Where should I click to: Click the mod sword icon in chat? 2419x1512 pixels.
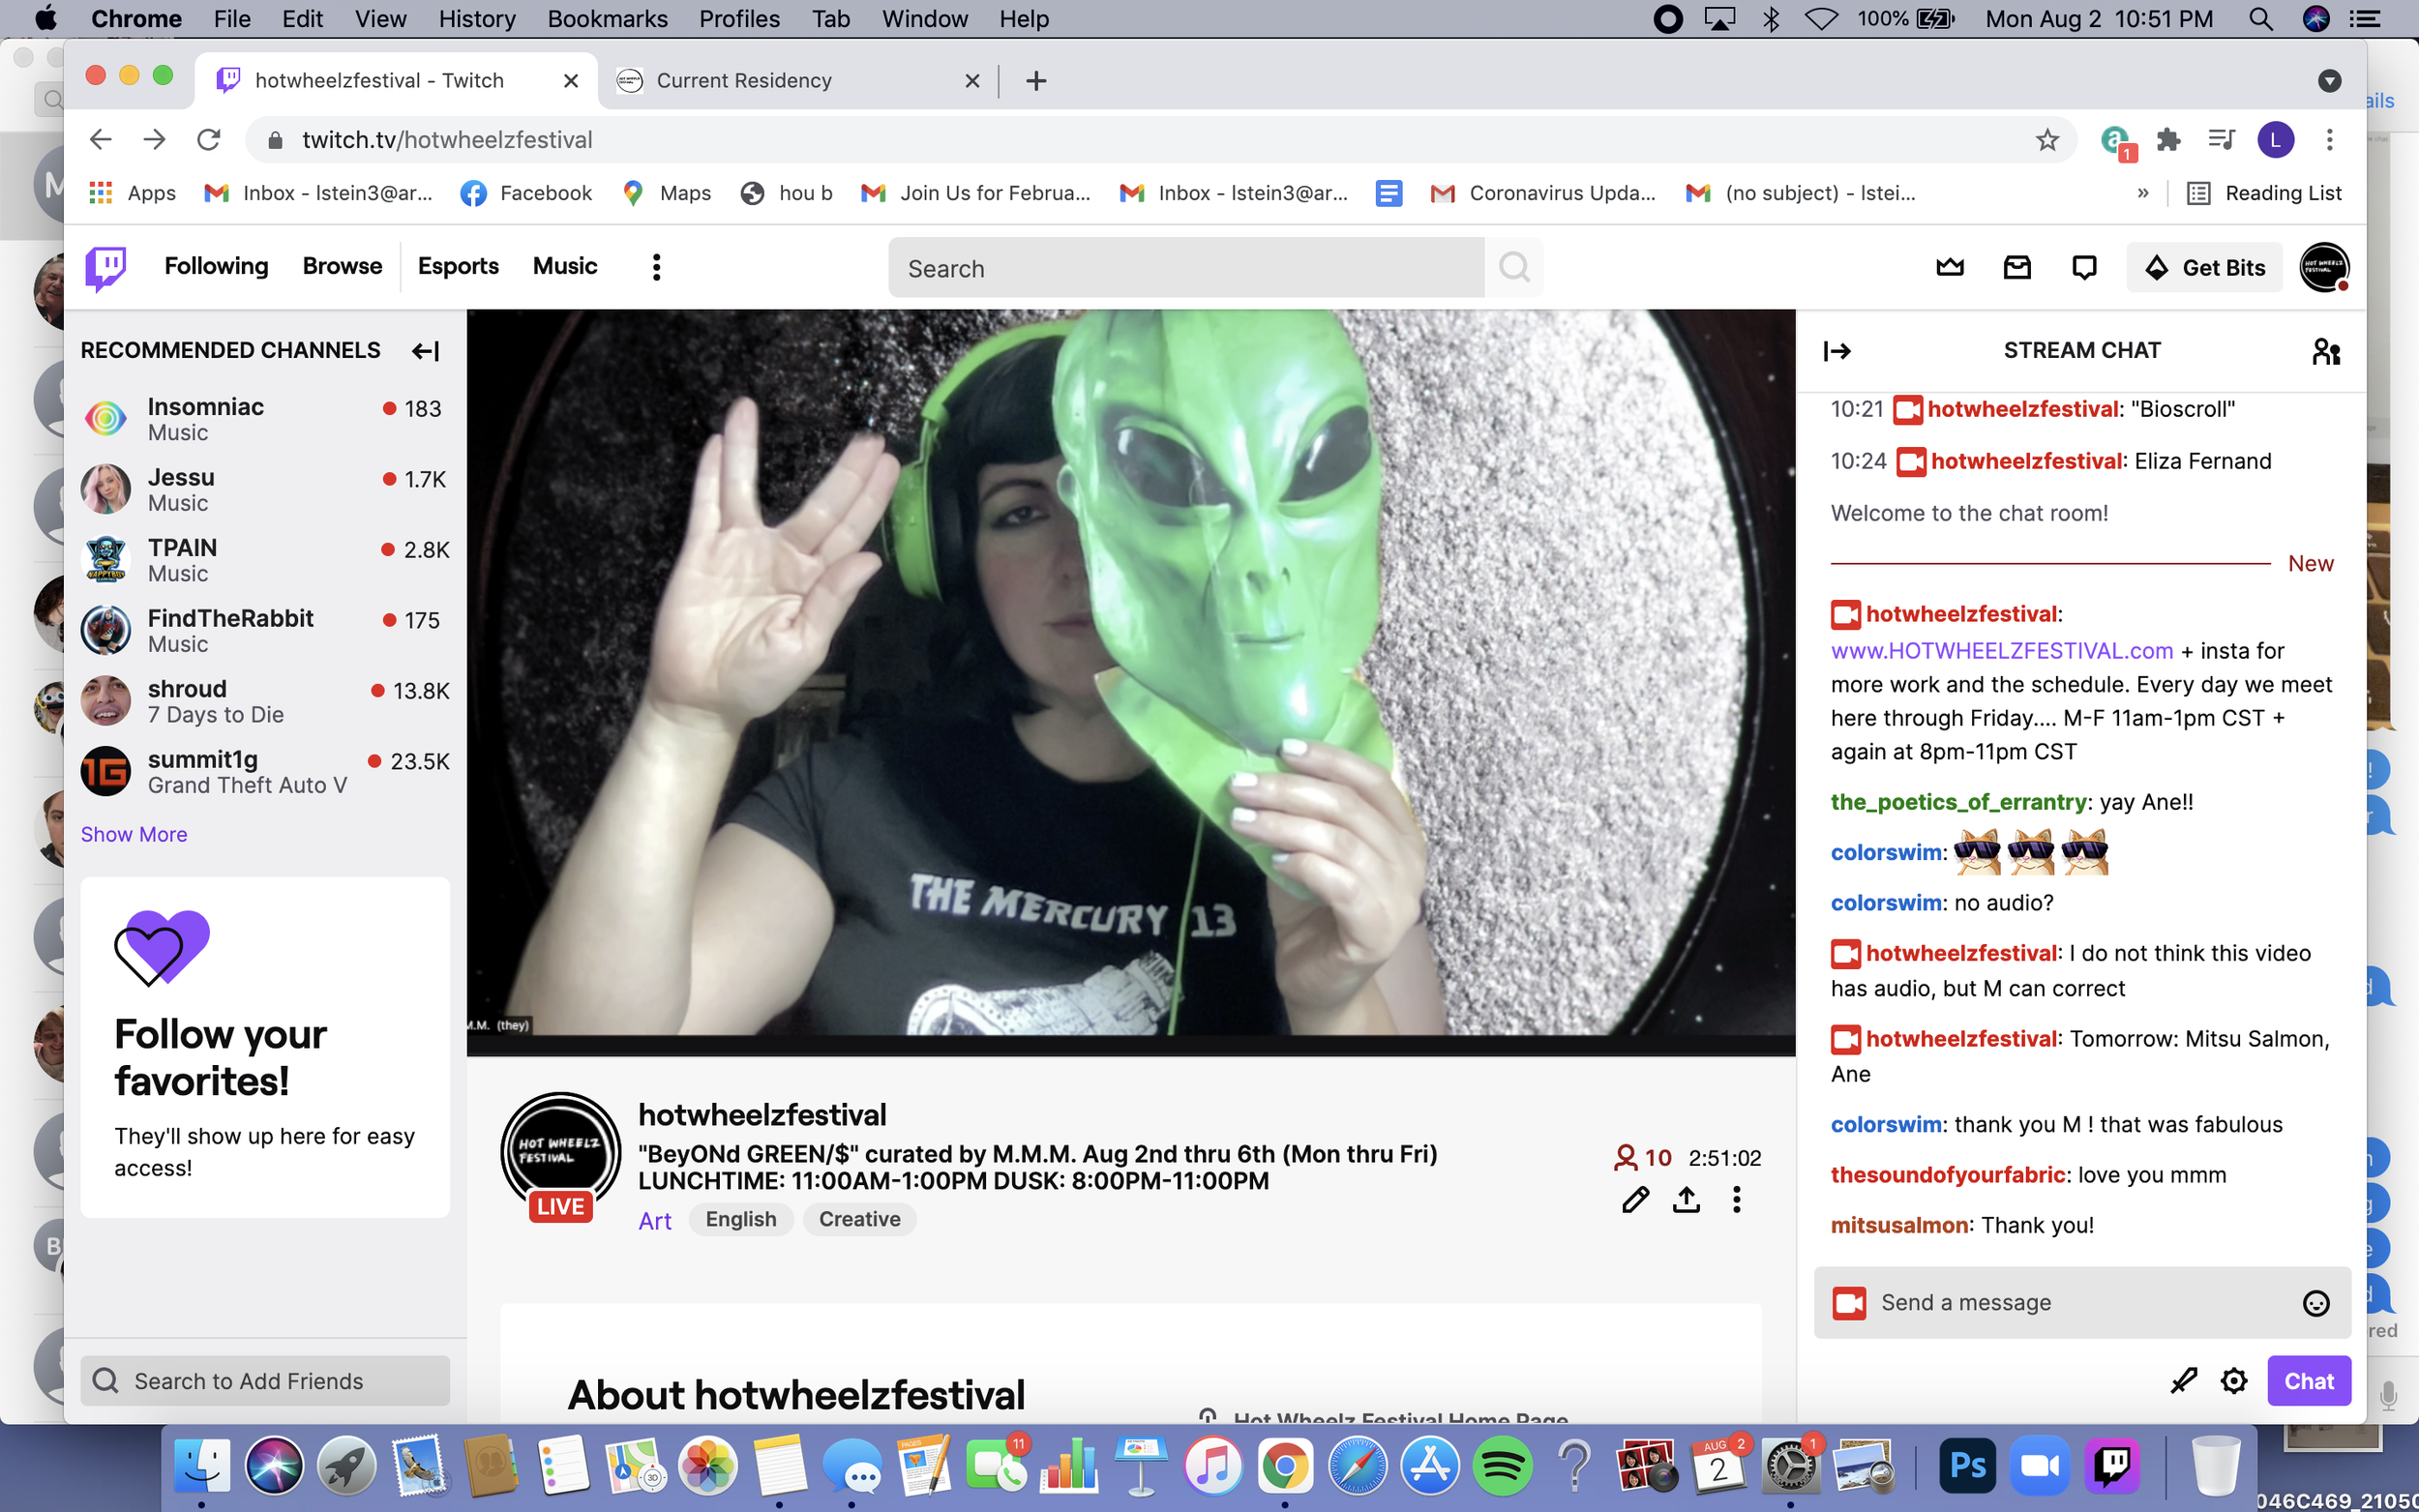click(2183, 1381)
